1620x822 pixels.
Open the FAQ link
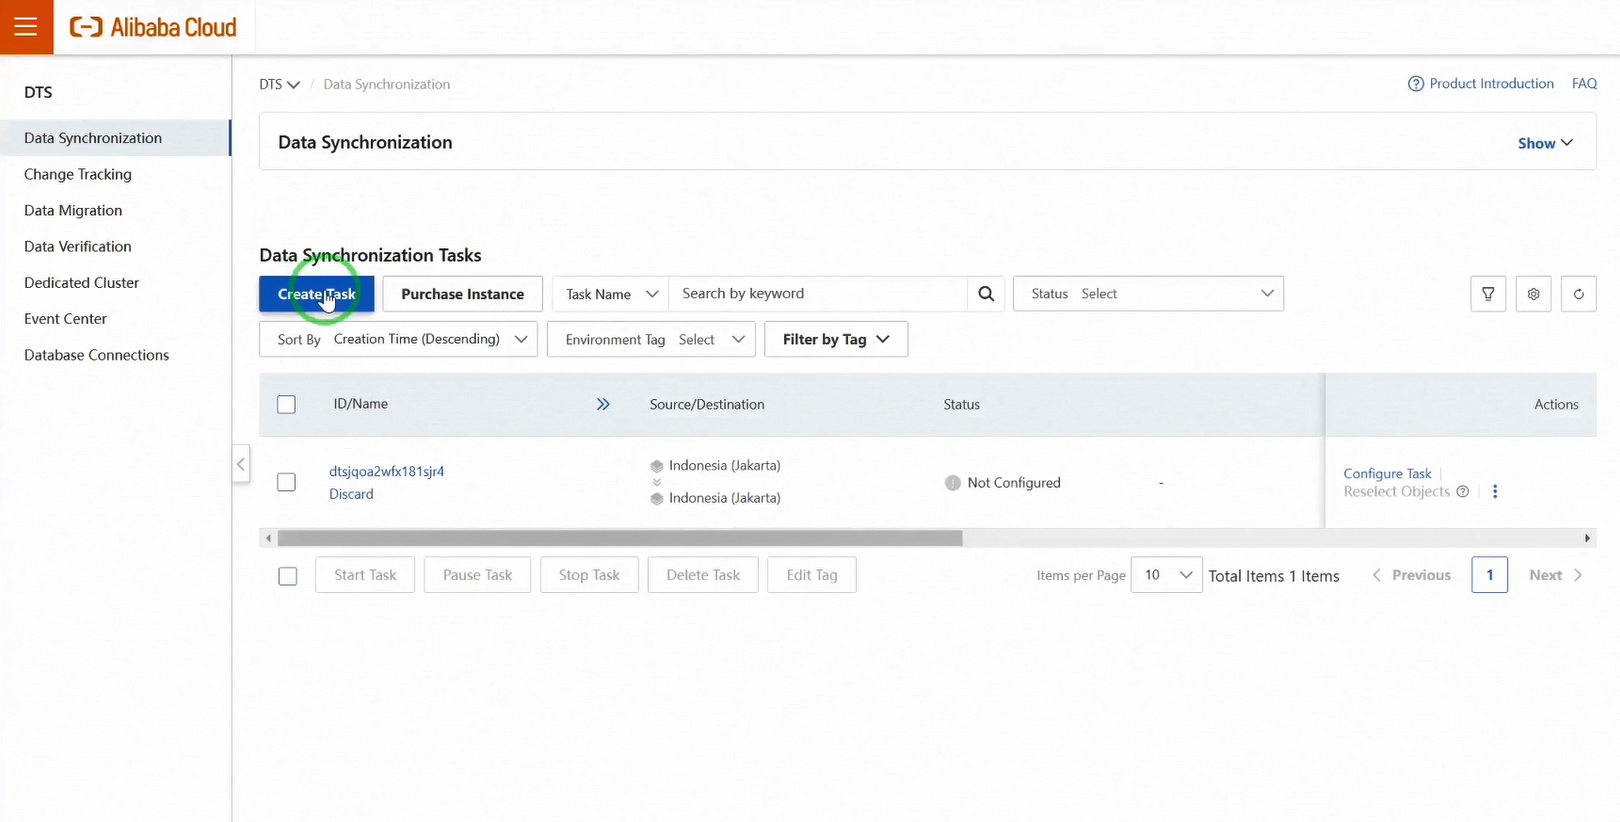[x=1584, y=84]
